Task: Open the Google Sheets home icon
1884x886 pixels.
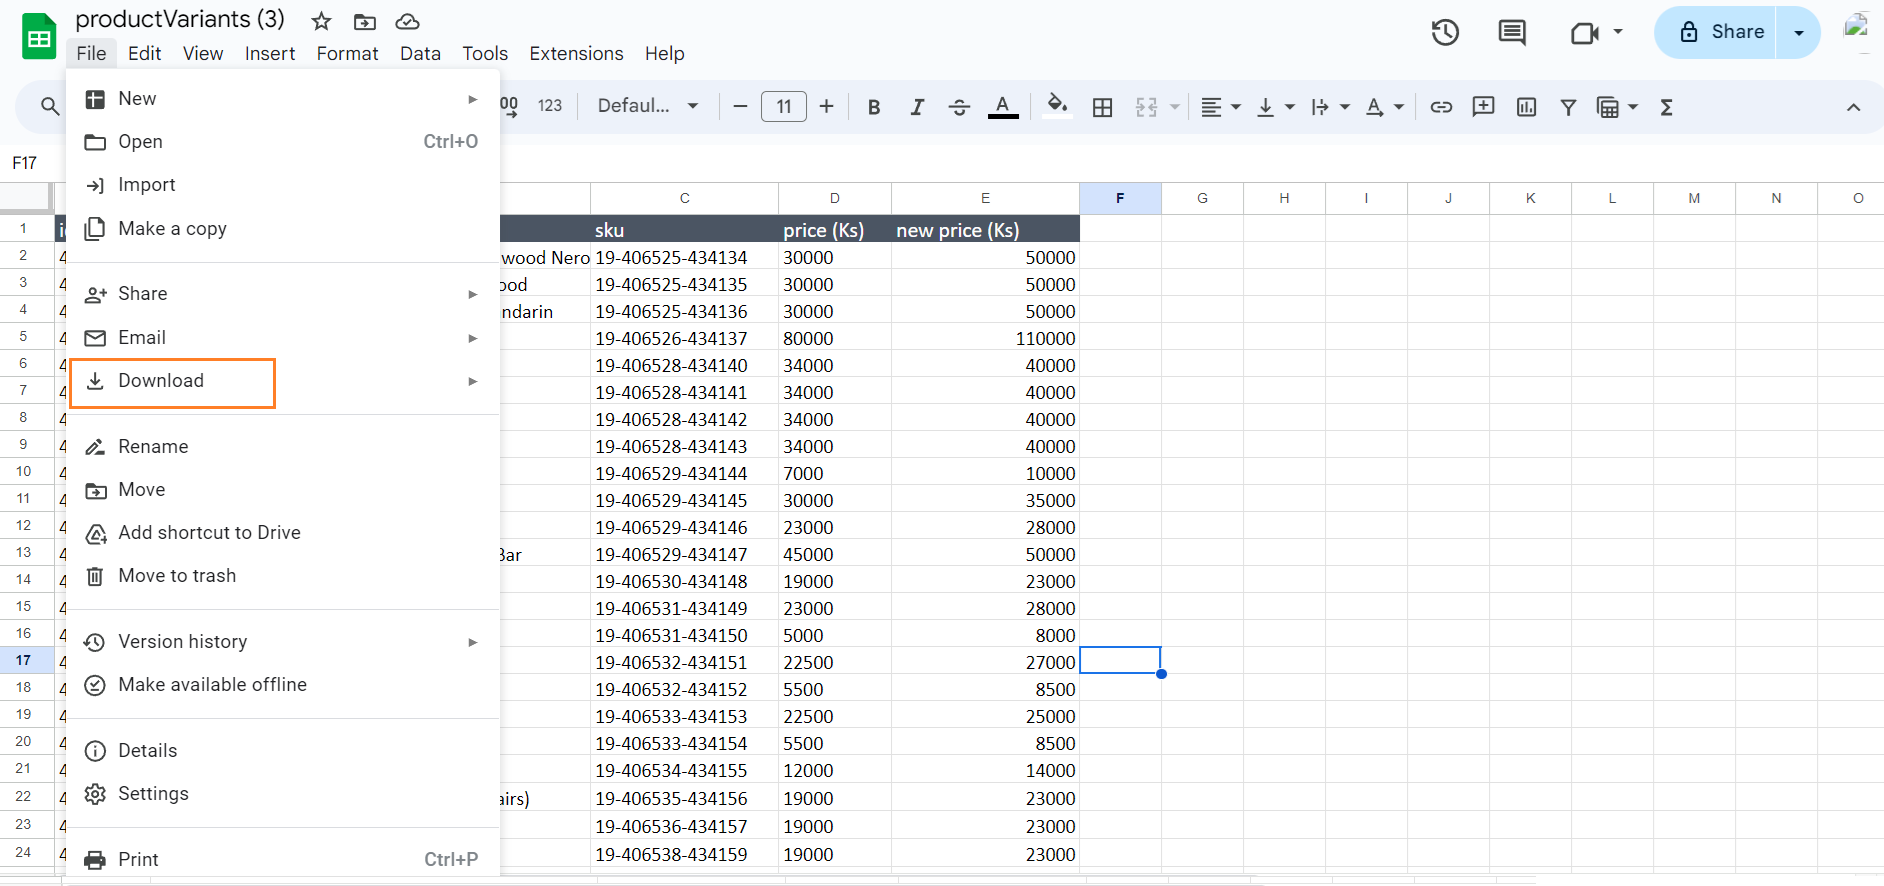Action: pos(39,37)
